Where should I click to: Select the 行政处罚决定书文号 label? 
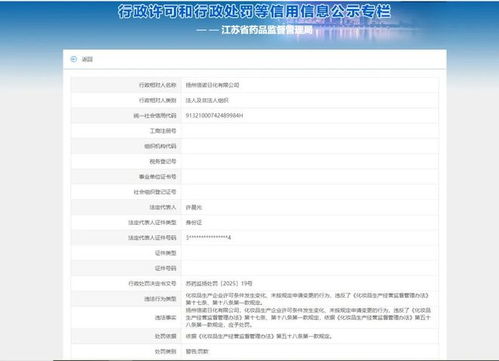(x=152, y=284)
